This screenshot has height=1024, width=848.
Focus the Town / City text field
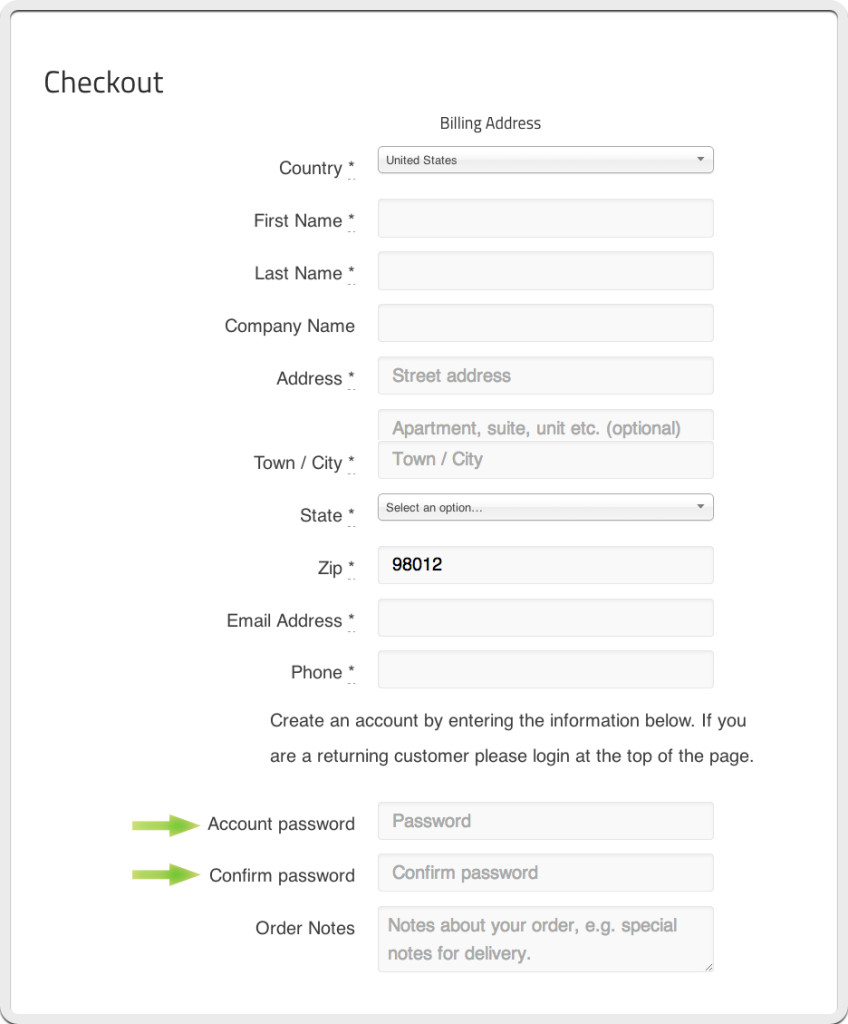[x=546, y=460]
